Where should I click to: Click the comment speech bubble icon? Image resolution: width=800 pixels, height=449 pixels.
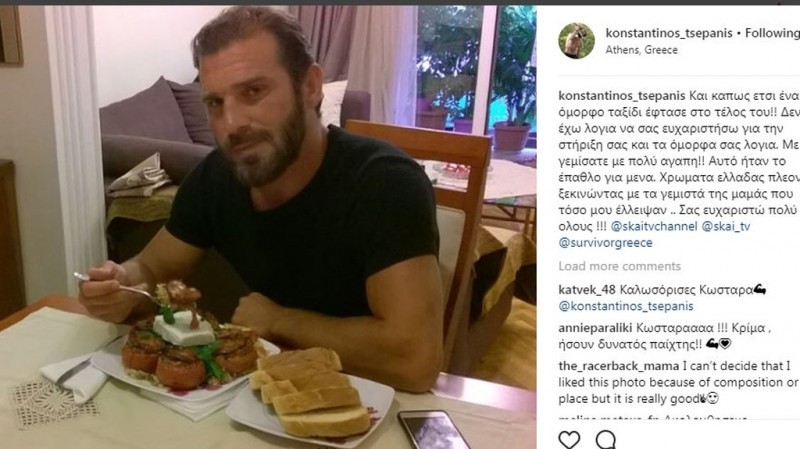(606, 439)
